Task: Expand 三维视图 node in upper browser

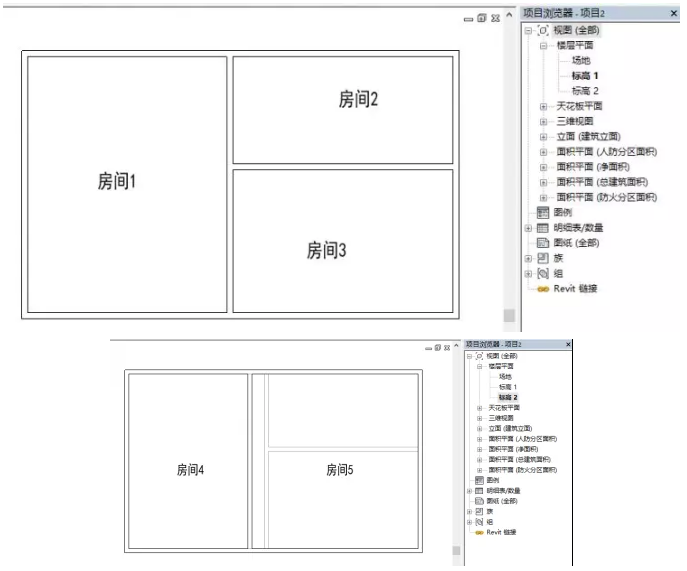Action: 544,121
